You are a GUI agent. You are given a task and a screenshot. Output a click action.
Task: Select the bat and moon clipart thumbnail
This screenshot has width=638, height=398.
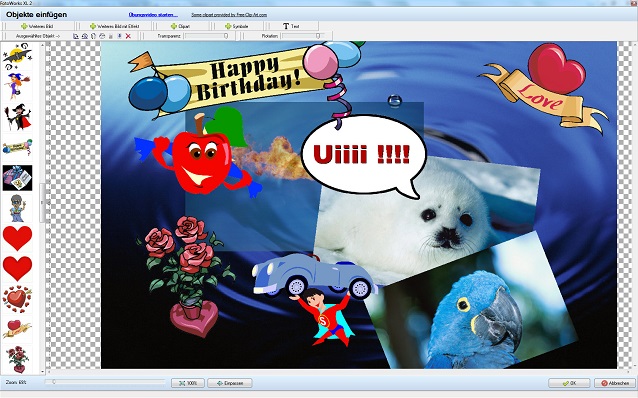pos(17,56)
